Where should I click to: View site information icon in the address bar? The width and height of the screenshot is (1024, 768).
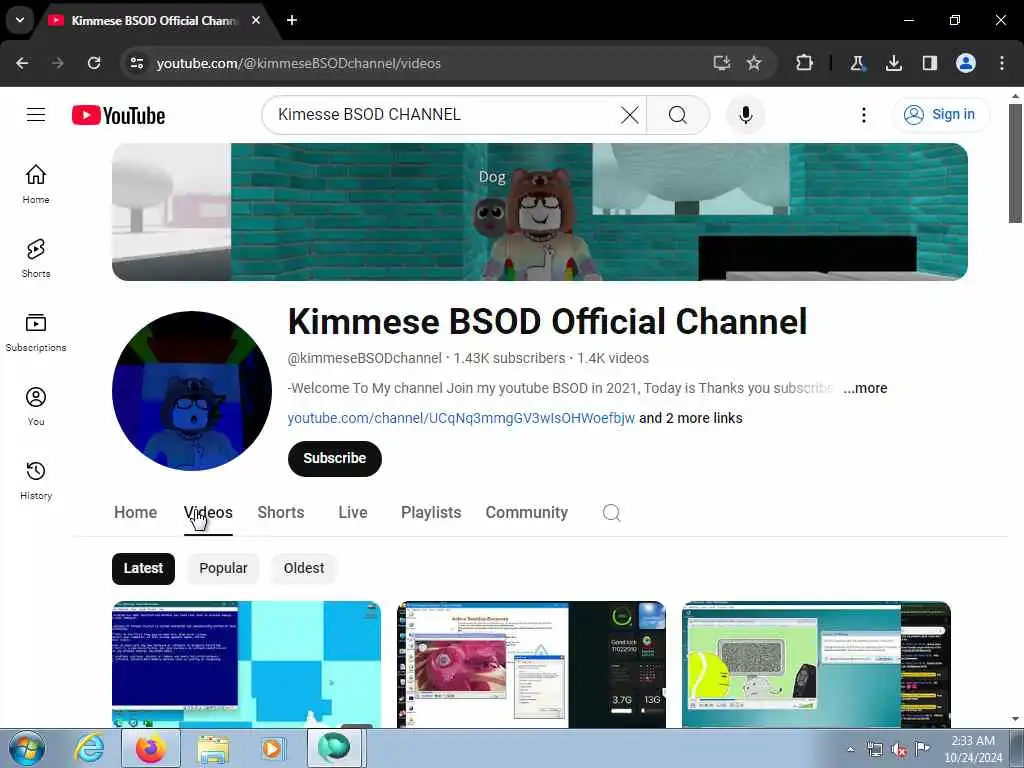(x=136, y=63)
